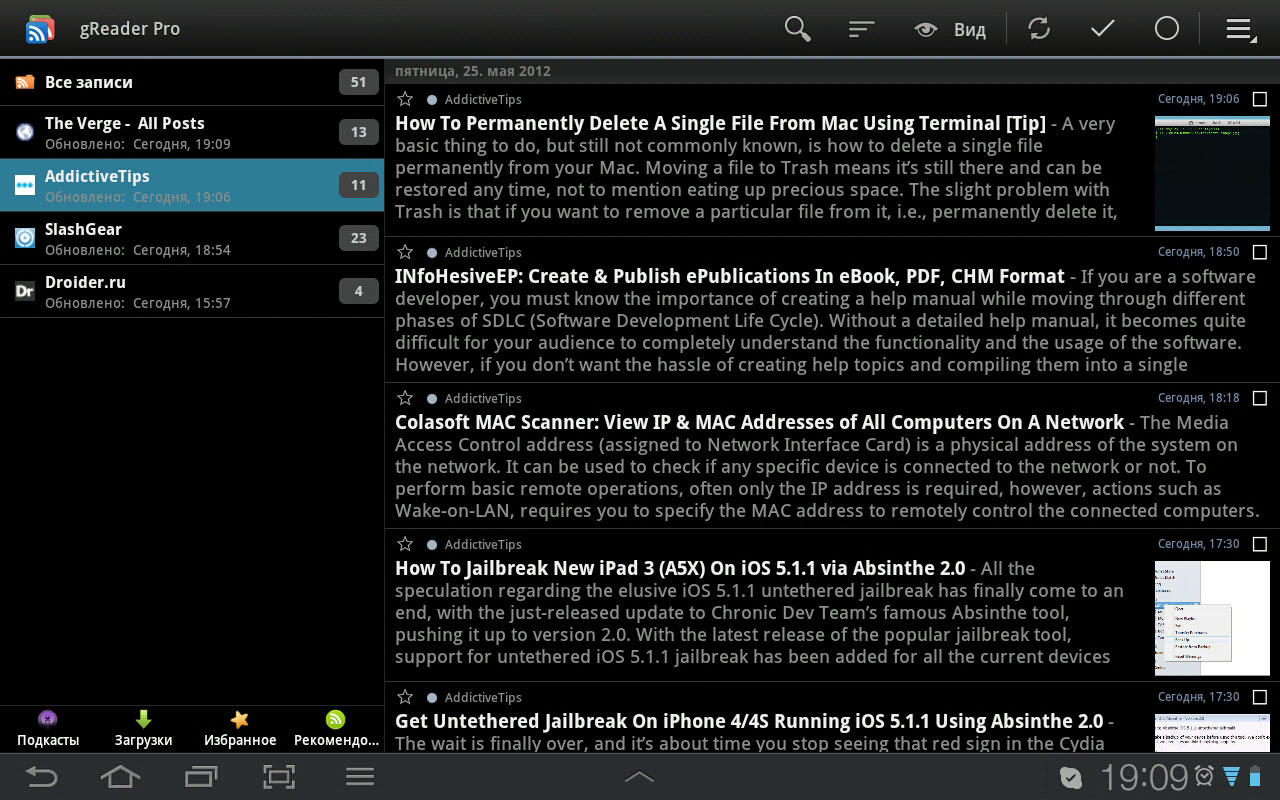
Task: Open Загрузки downloads section
Action: (x=143, y=729)
